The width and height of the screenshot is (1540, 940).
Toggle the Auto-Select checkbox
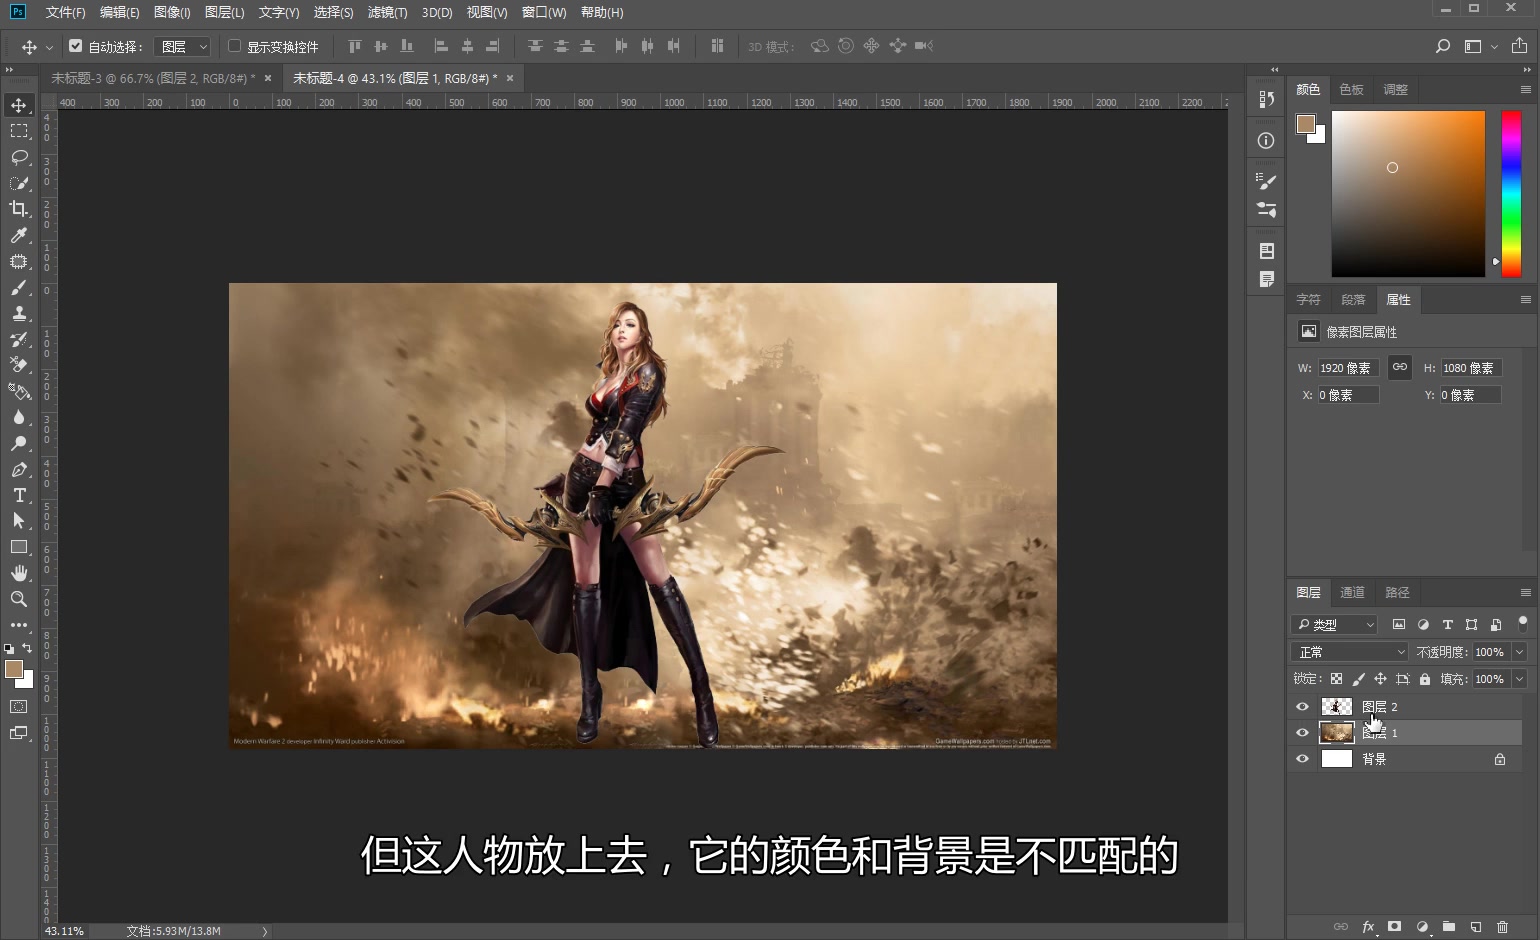click(x=75, y=46)
